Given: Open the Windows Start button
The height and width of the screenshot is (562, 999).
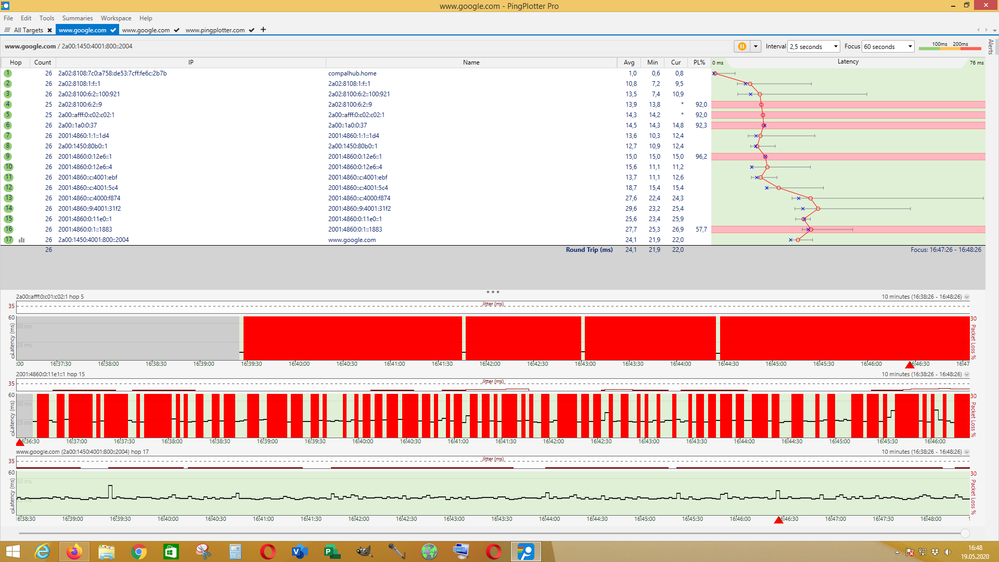Looking at the screenshot, I should [12, 551].
